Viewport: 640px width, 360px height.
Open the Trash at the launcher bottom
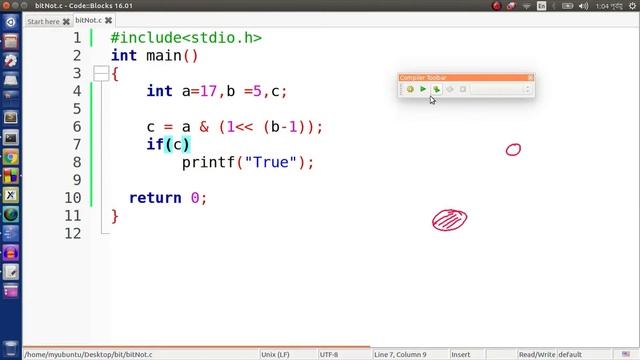[11, 348]
